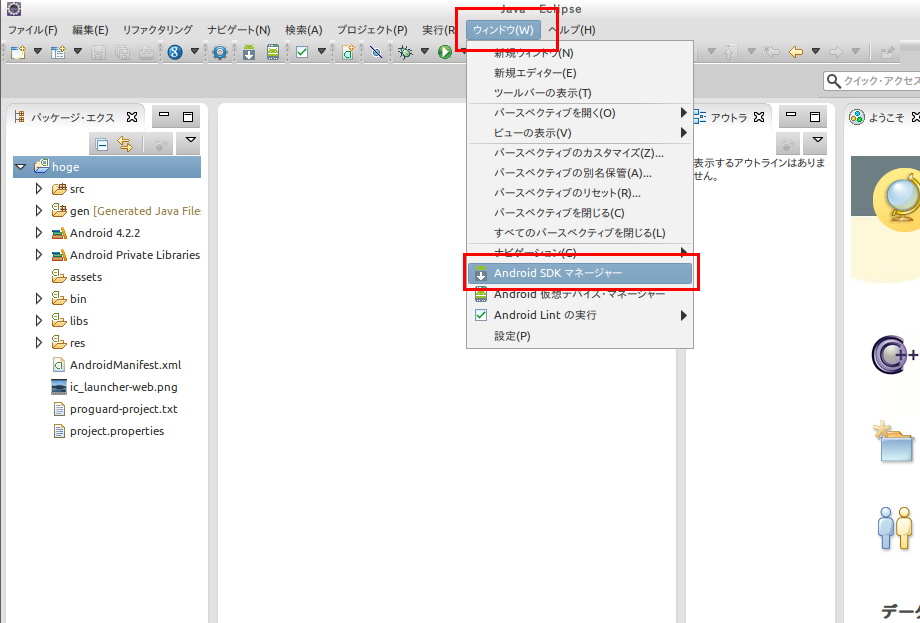
Task: Open the 検索(A) menu
Action: pyautogui.click(x=304, y=30)
